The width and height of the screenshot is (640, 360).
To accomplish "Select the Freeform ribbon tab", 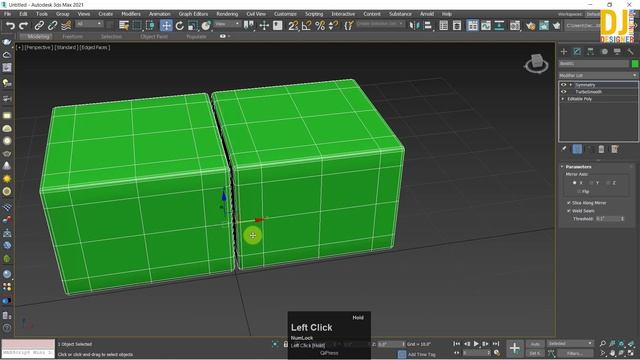I will pos(73,36).
